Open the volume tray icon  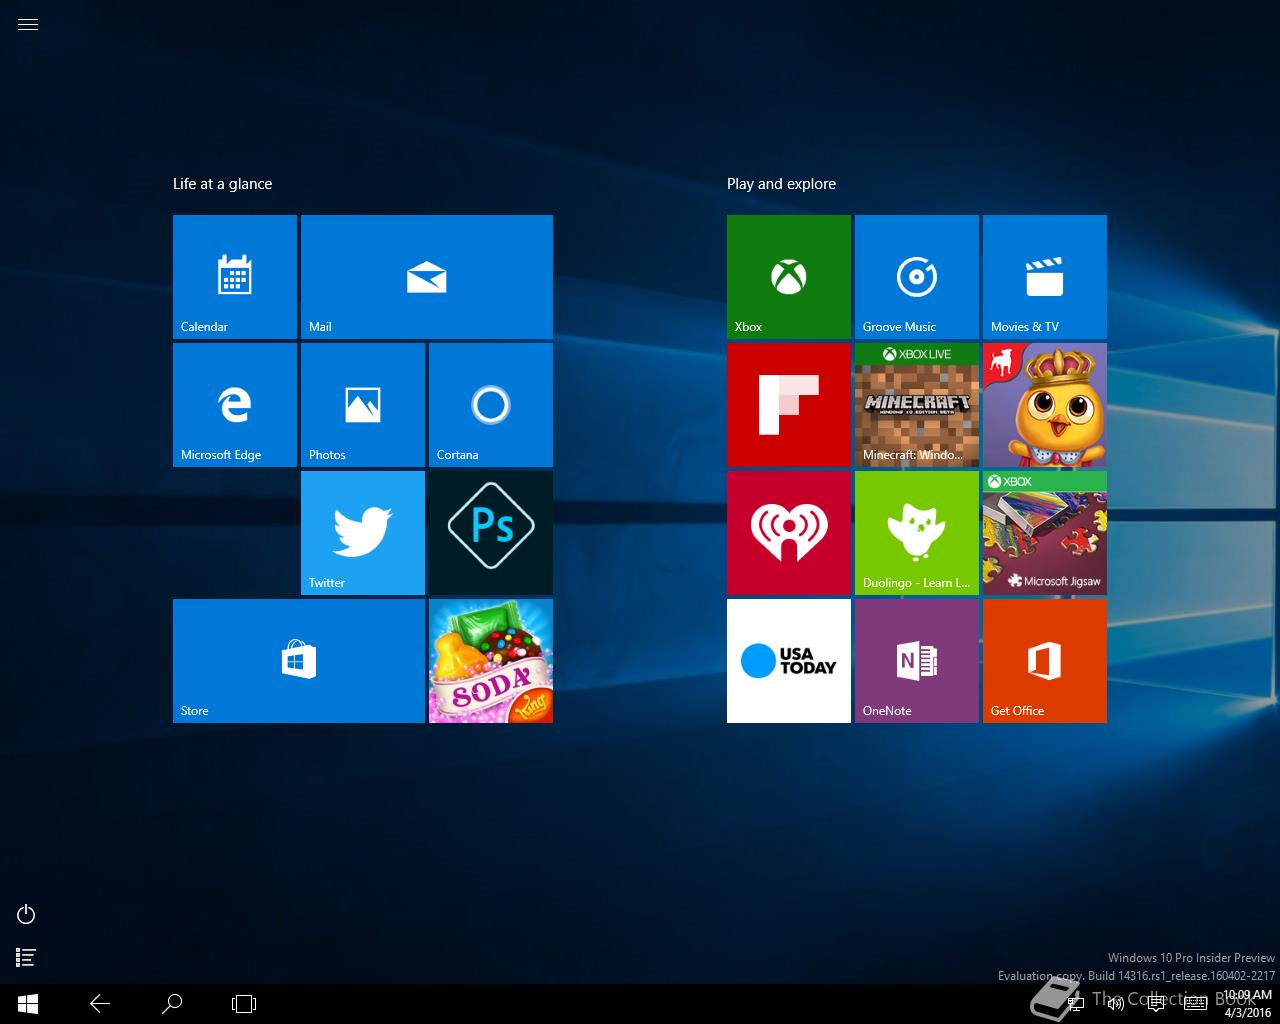click(x=1116, y=1004)
